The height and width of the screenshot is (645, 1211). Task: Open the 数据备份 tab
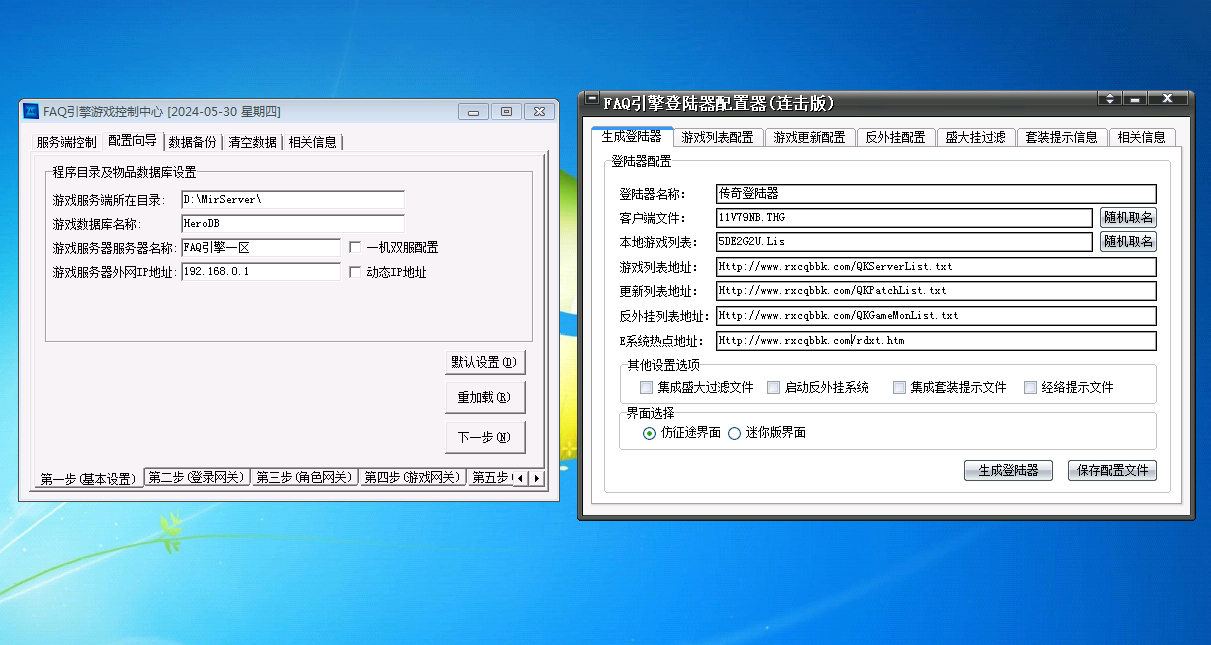coord(192,142)
